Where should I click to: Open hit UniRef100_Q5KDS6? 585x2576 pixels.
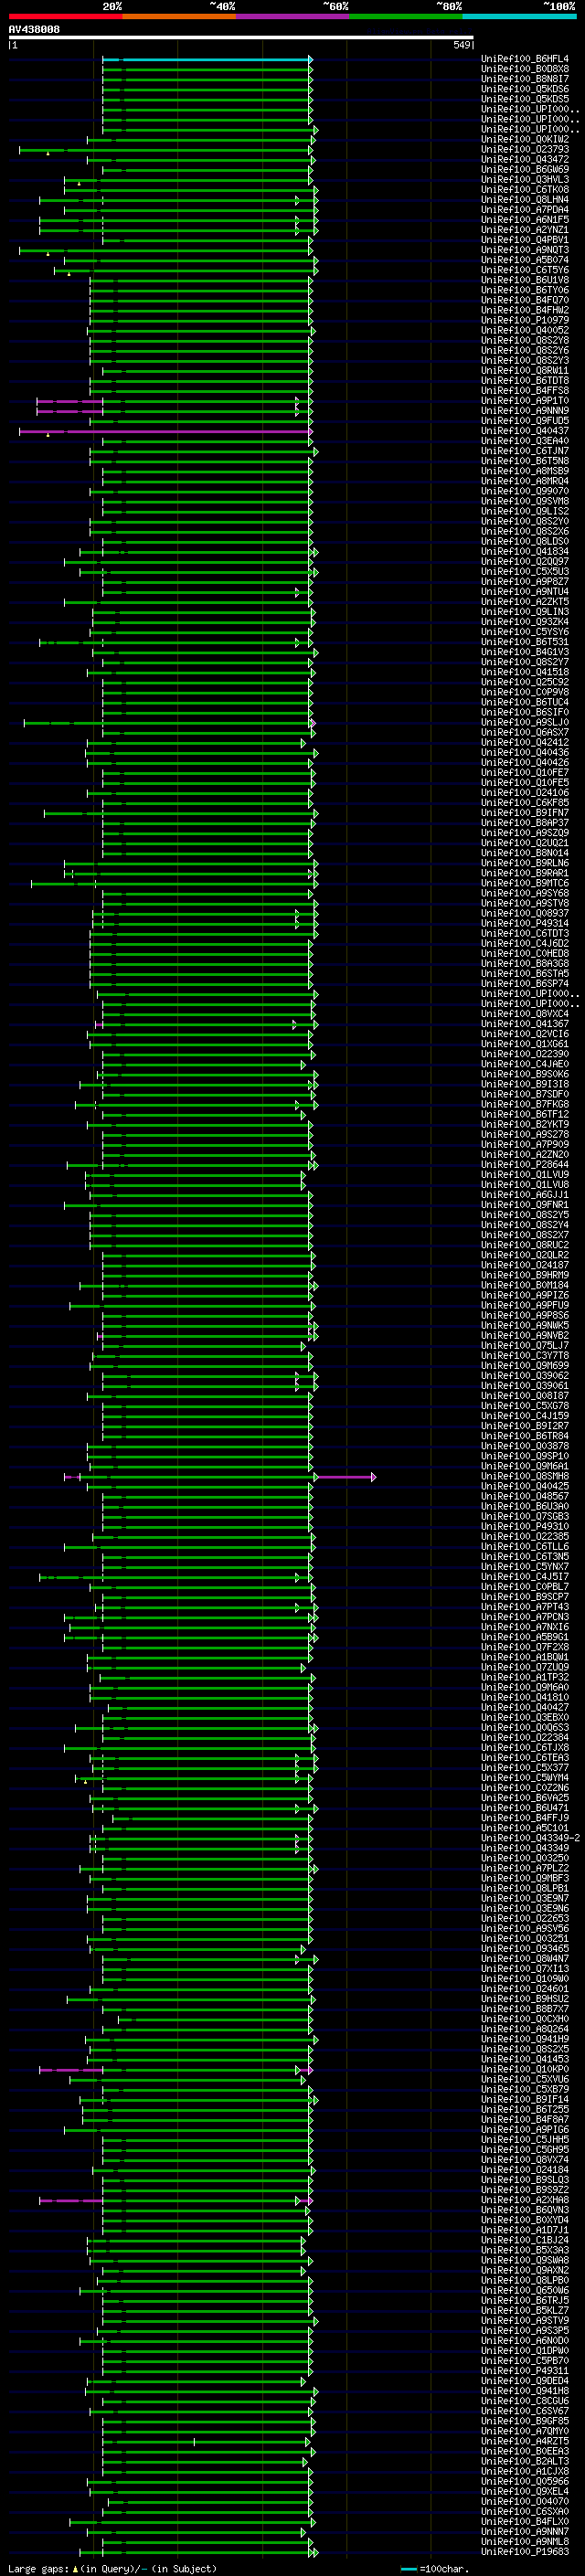pos(525,89)
